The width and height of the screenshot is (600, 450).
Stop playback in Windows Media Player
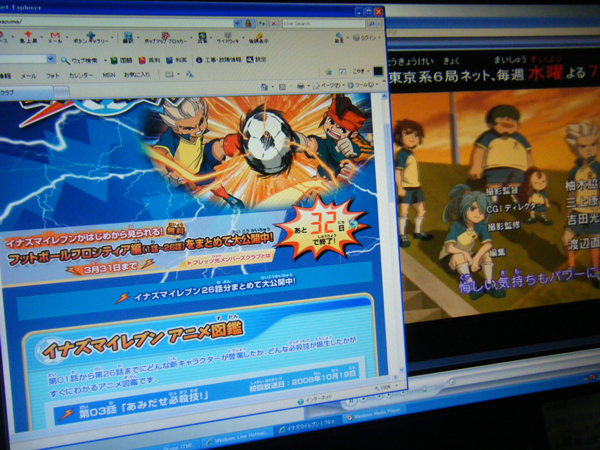(364, 399)
